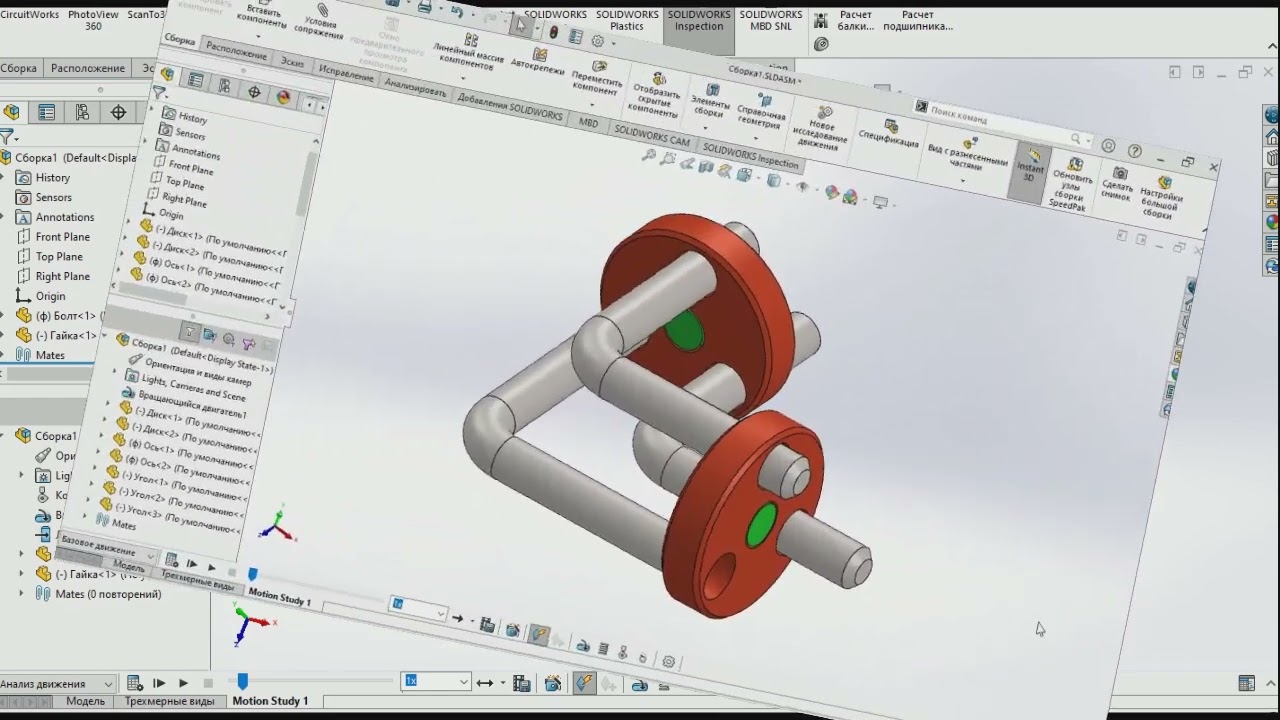Switch to SOLIDWORKS CAM tab in the tilted window
Screen dimensions: 1280x720
click(x=652, y=135)
